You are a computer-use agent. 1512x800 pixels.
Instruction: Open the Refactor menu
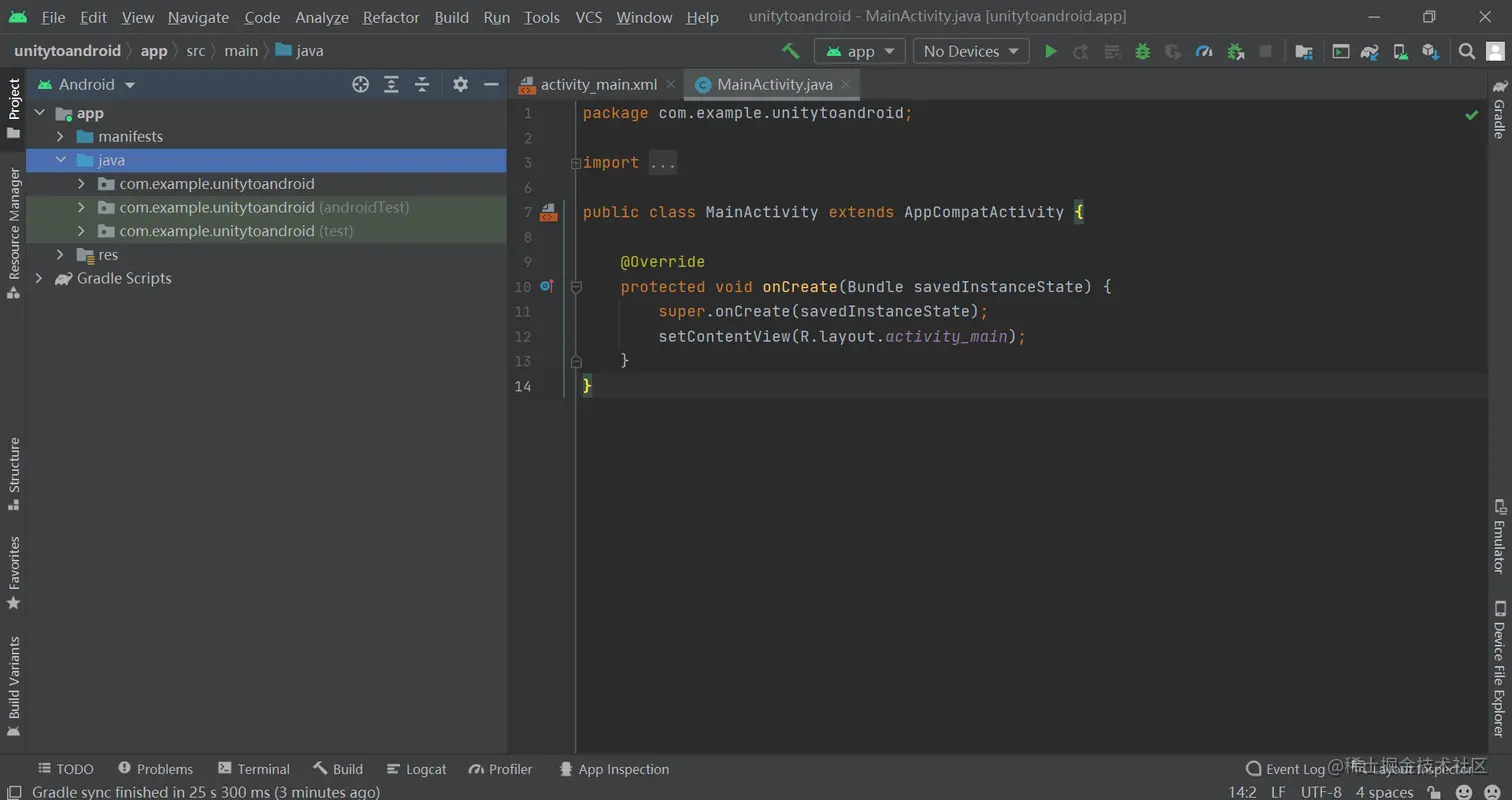coord(391,17)
